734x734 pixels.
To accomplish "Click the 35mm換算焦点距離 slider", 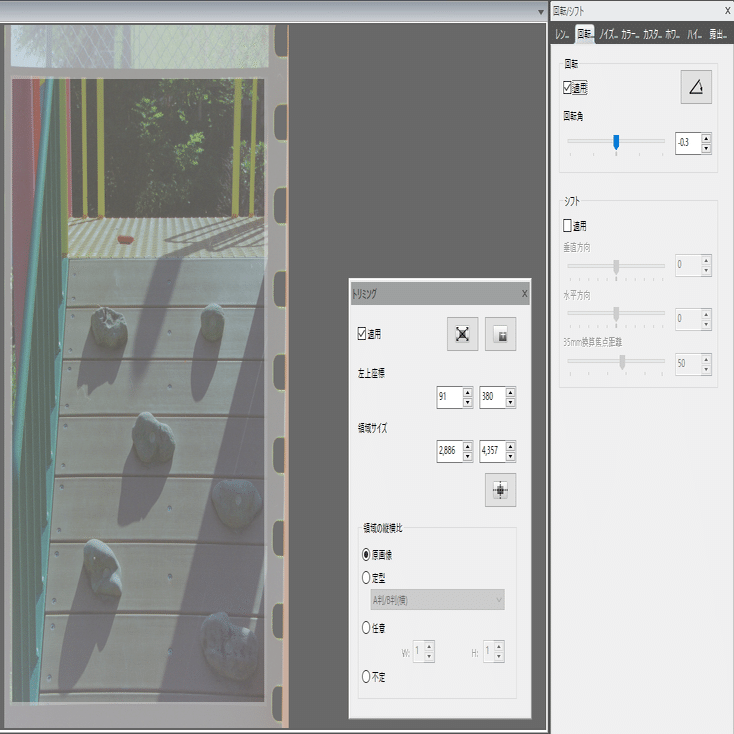I will pyautogui.click(x=616, y=362).
